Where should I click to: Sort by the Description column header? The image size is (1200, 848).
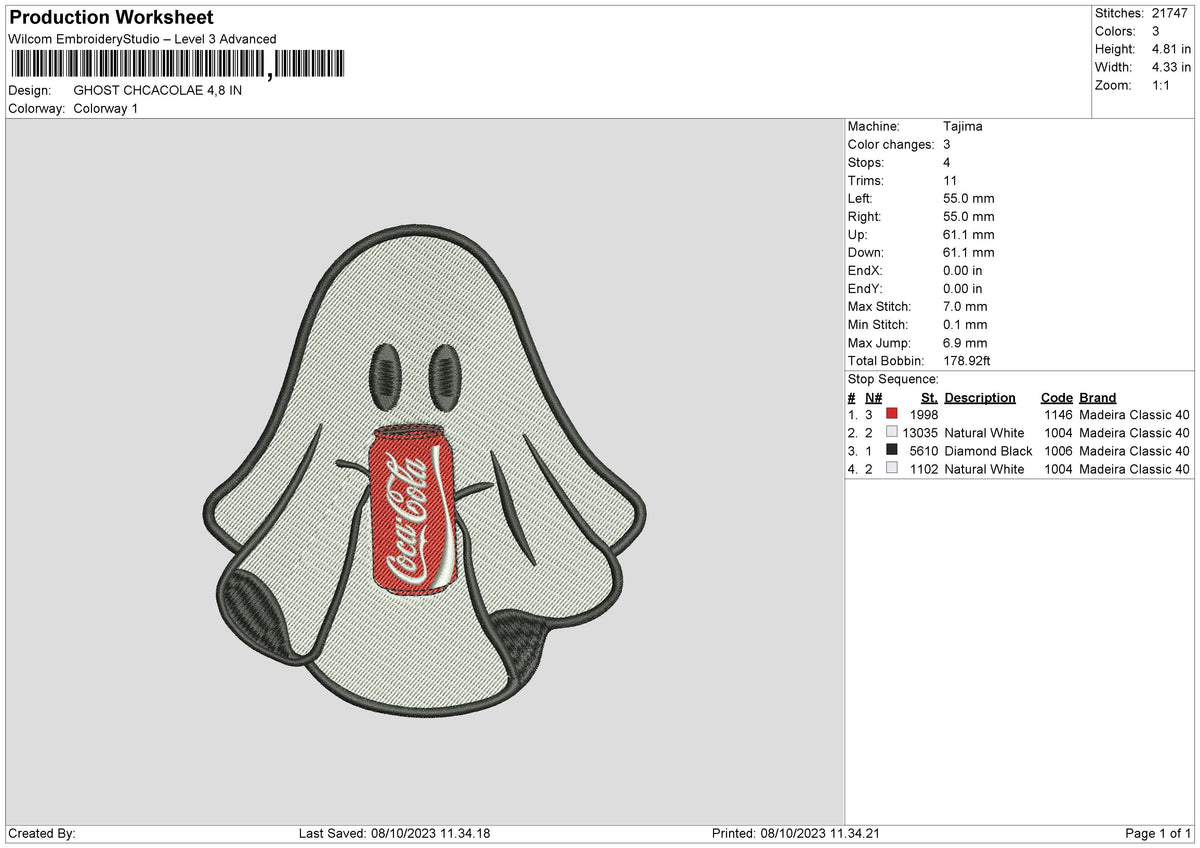coord(979,397)
